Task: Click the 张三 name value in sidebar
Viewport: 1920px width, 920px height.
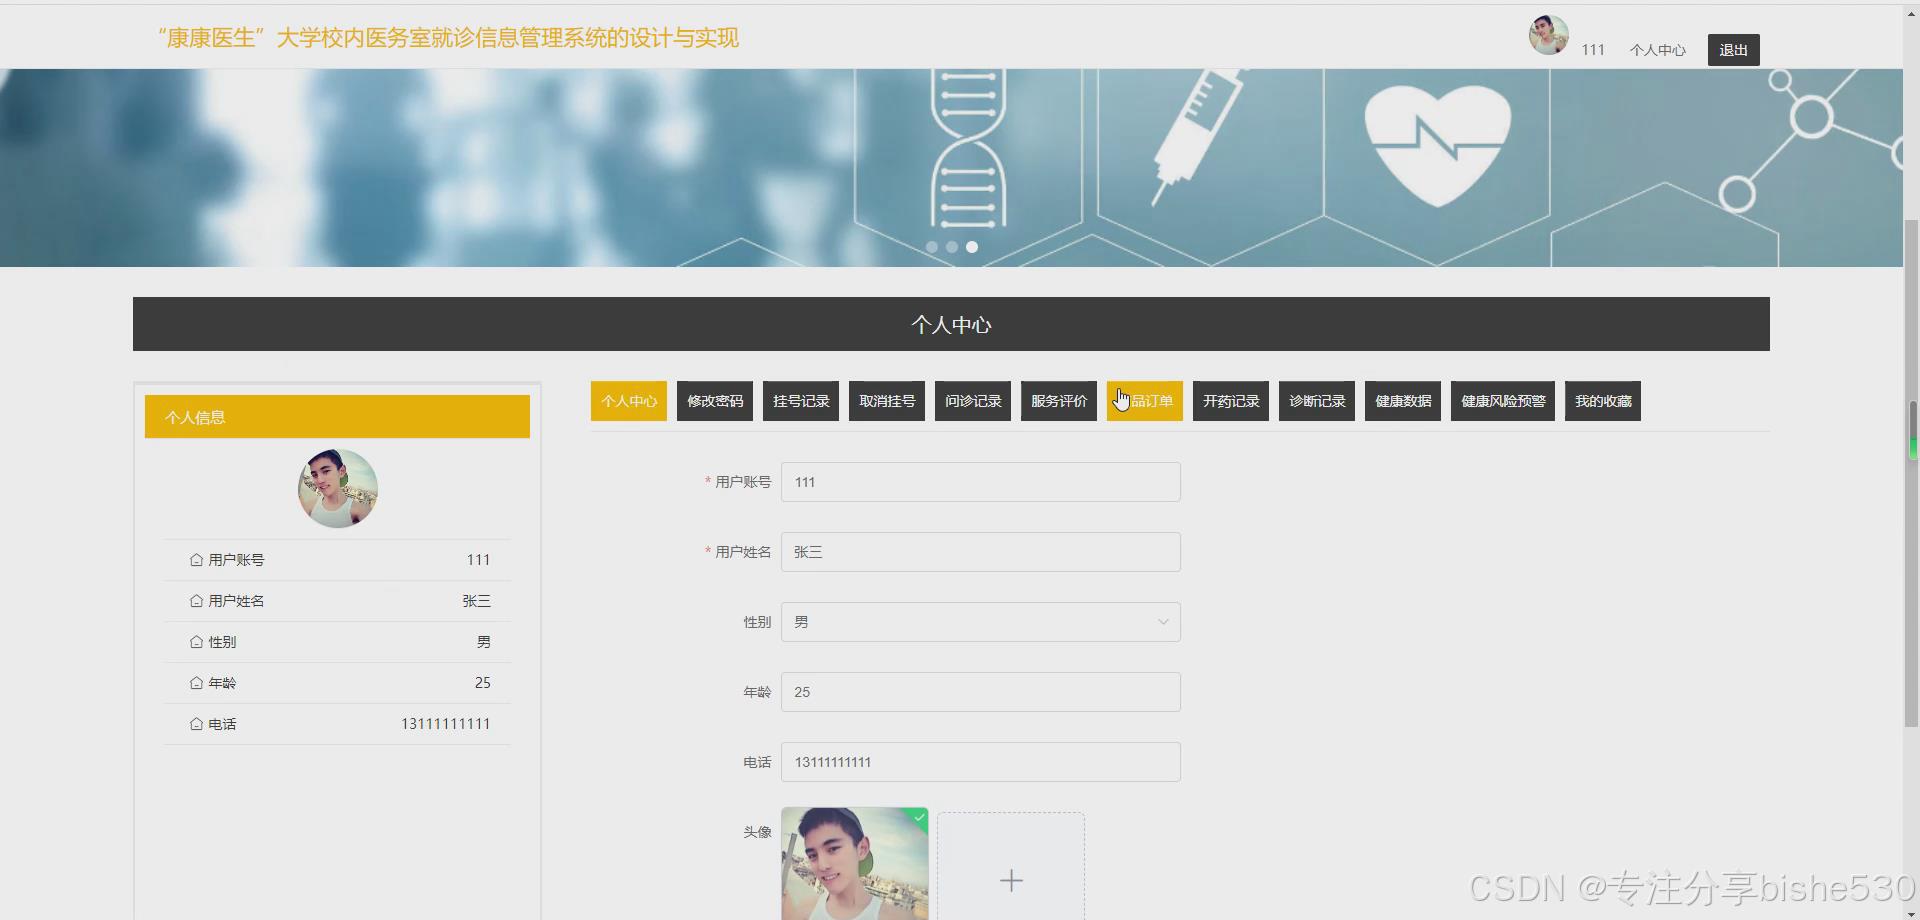Action: click(x=476, y=601)
